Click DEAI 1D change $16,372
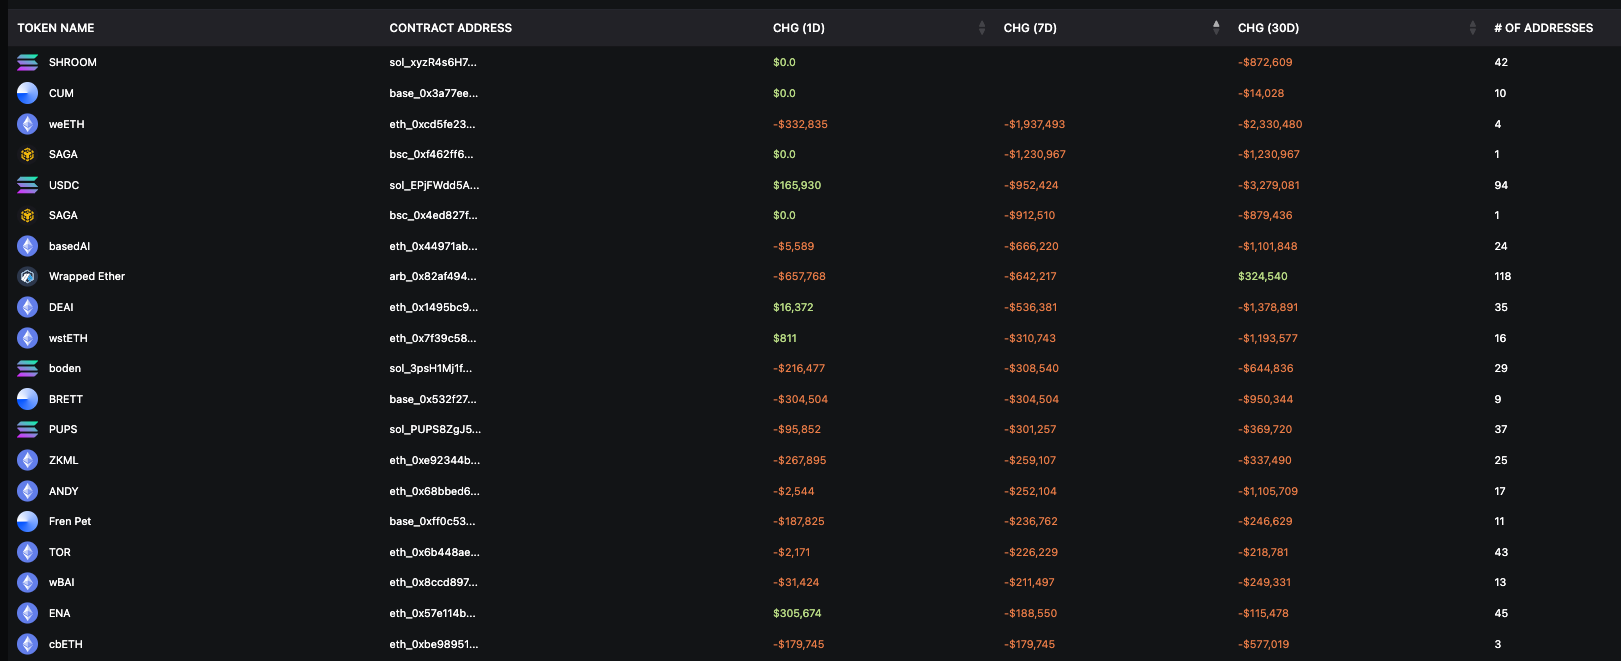 tap(793, 307)
